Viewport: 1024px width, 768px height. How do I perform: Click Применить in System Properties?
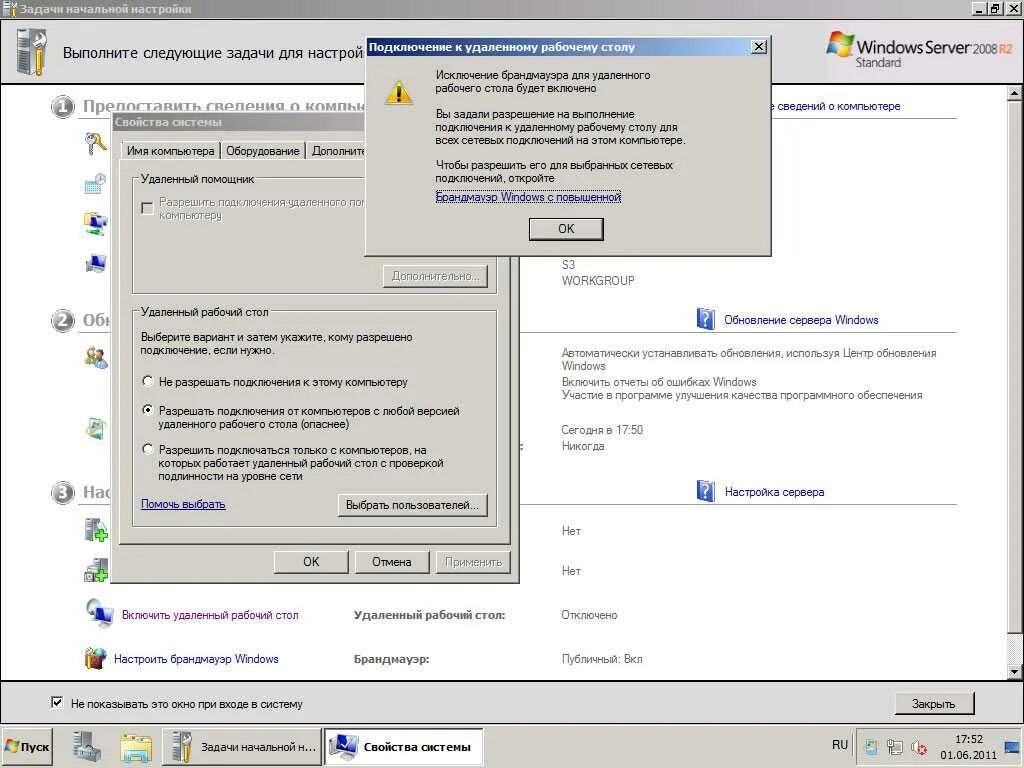[473, 562]
